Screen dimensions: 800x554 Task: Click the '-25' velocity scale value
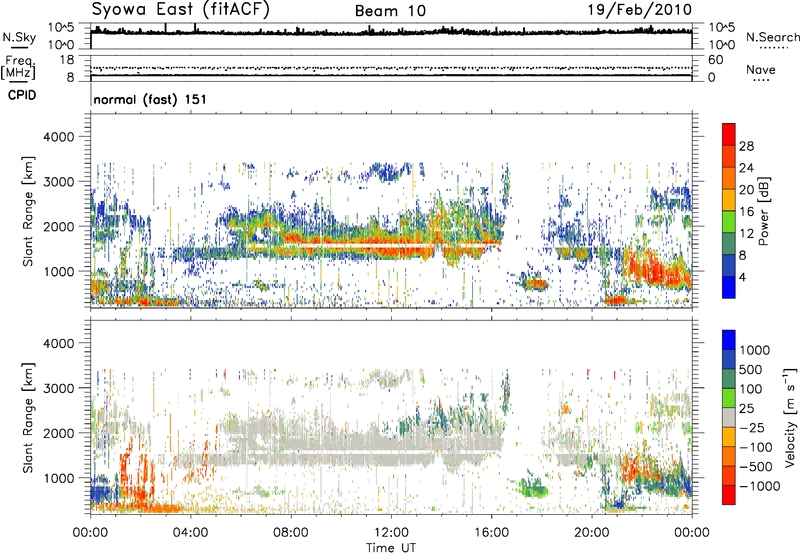pos(753,428)
